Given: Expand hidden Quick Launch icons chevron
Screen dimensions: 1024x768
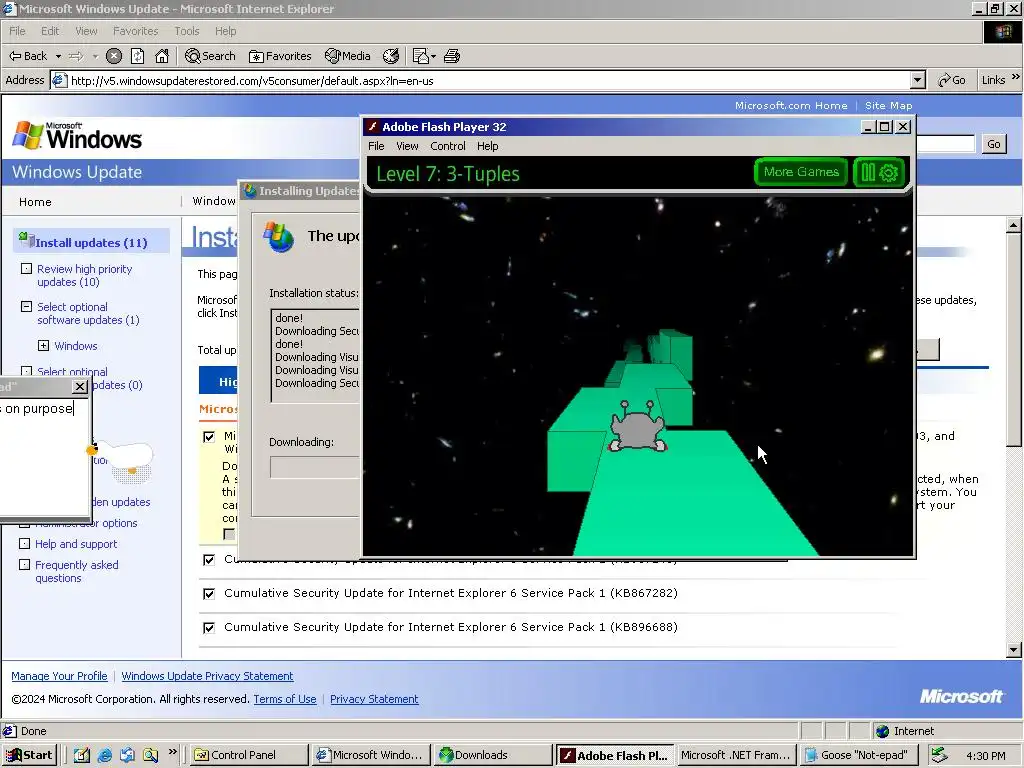Looking at the screenshot, I should (172, 752).
